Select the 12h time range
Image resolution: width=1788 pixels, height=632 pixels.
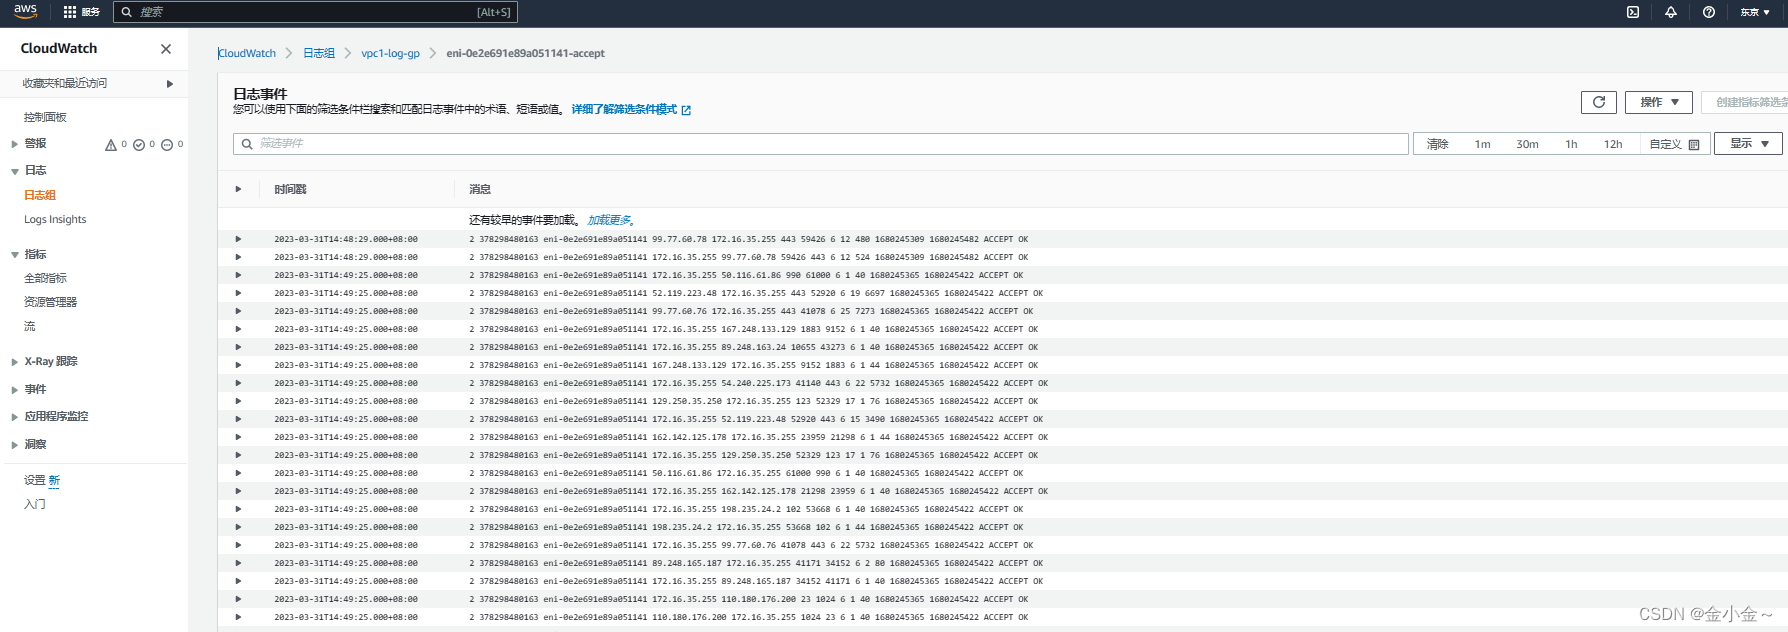(x=1613, y=144)
